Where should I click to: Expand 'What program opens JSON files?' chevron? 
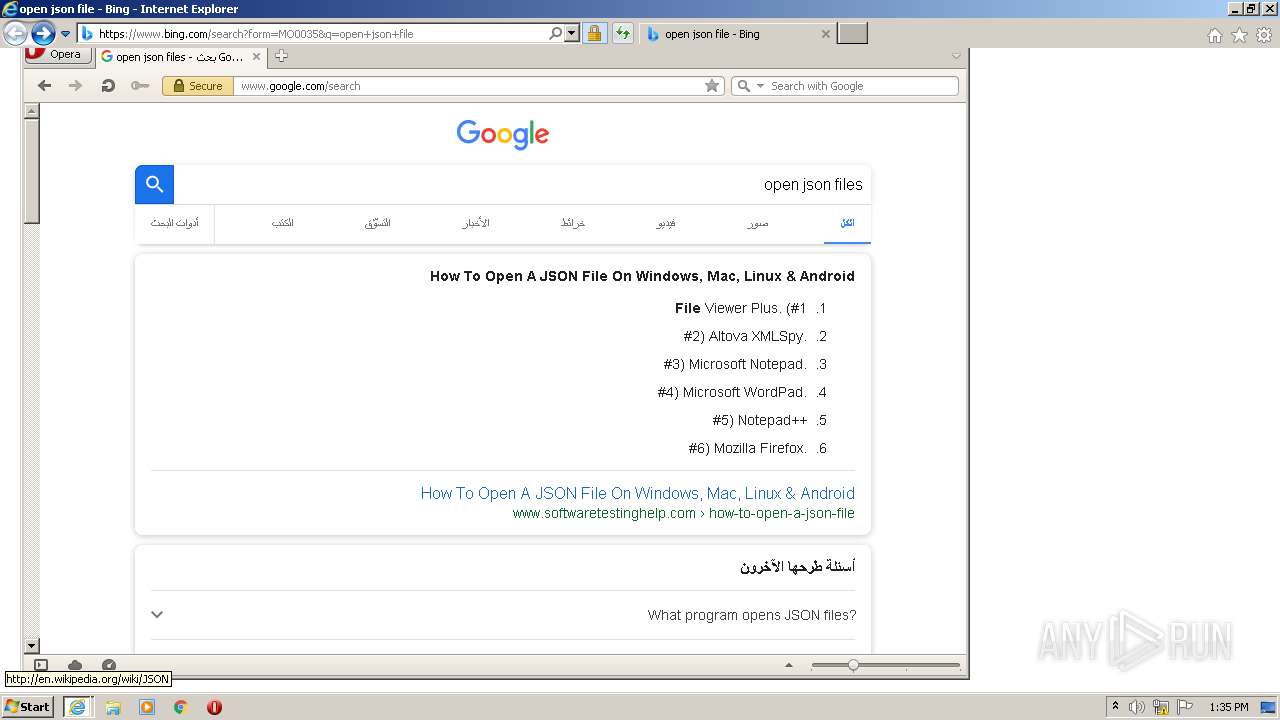pos(157,615)
